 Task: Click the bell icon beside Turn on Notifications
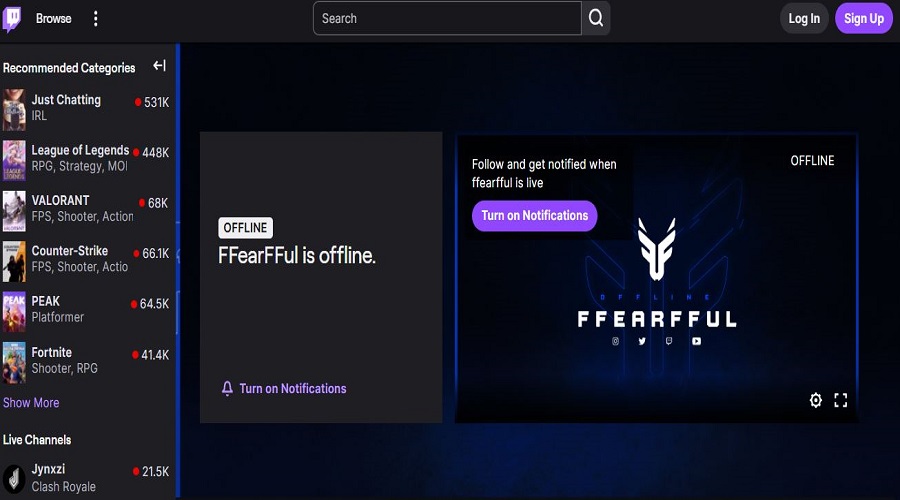tap(227, 389)
